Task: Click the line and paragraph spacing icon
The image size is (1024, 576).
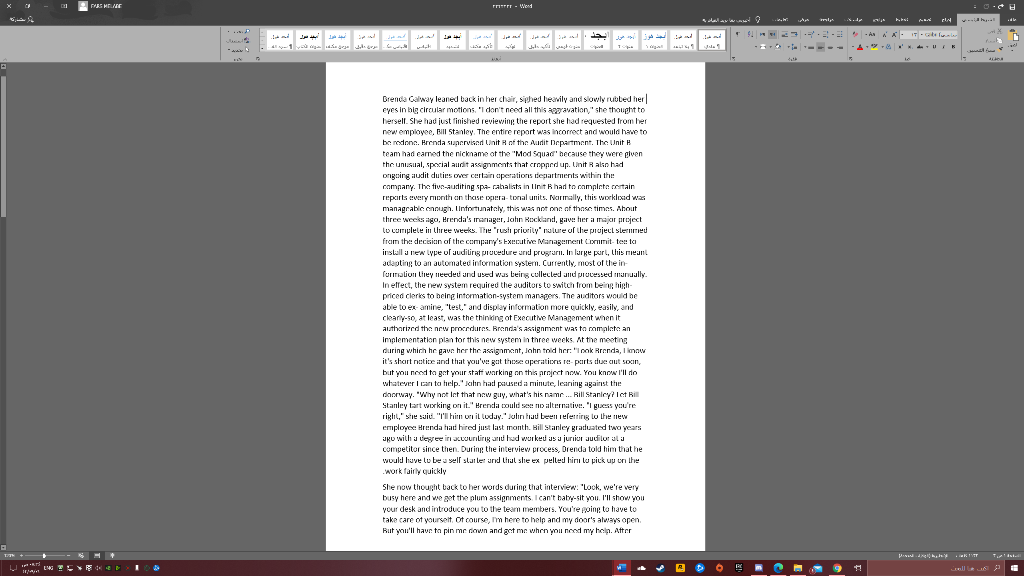Action: pyautogui.click(x=795, y=47)
